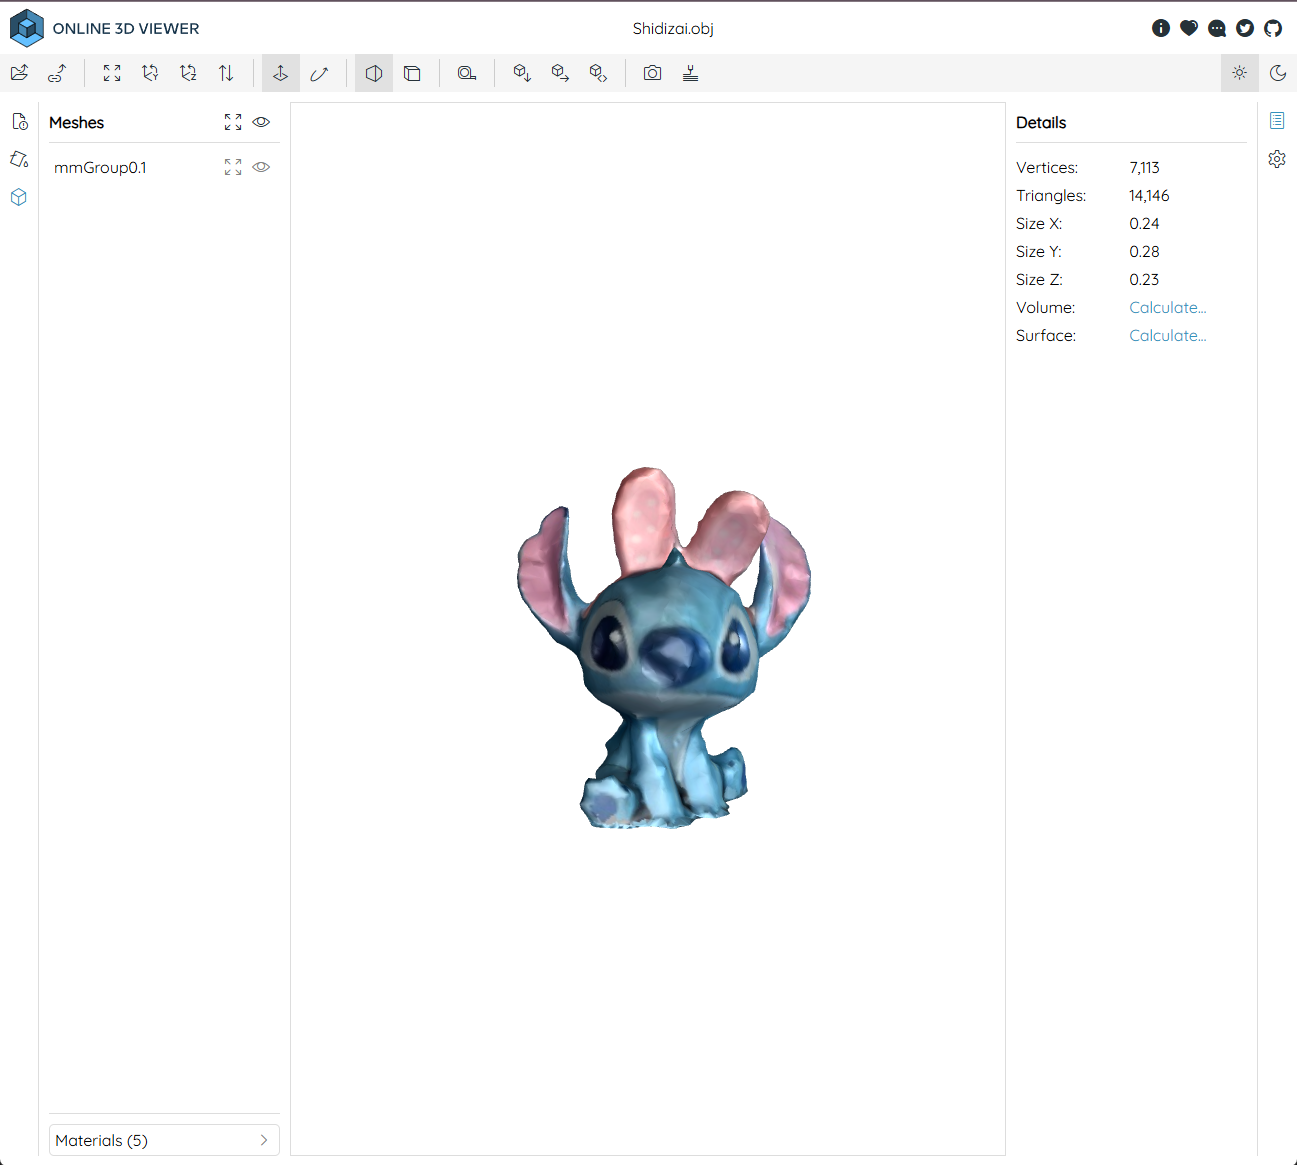Set the Y axis as up vector
Viewport: 1297px width, 1165px height.
coord(150,73)
